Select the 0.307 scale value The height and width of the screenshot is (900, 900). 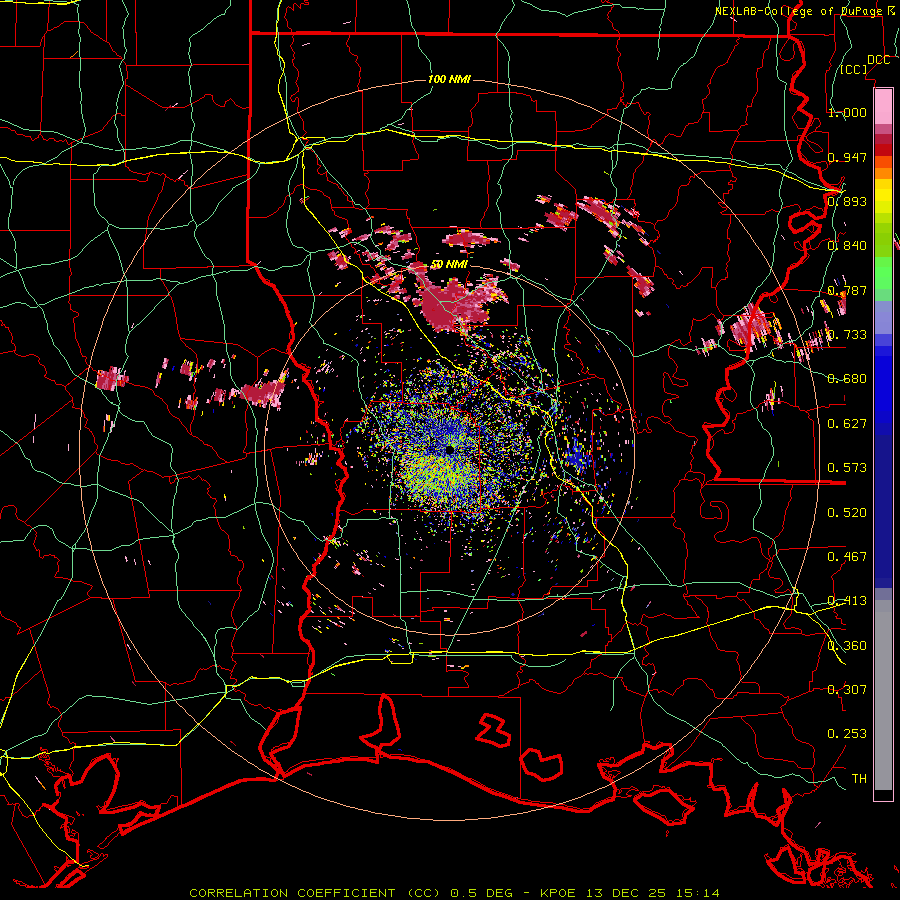[847, 690]
